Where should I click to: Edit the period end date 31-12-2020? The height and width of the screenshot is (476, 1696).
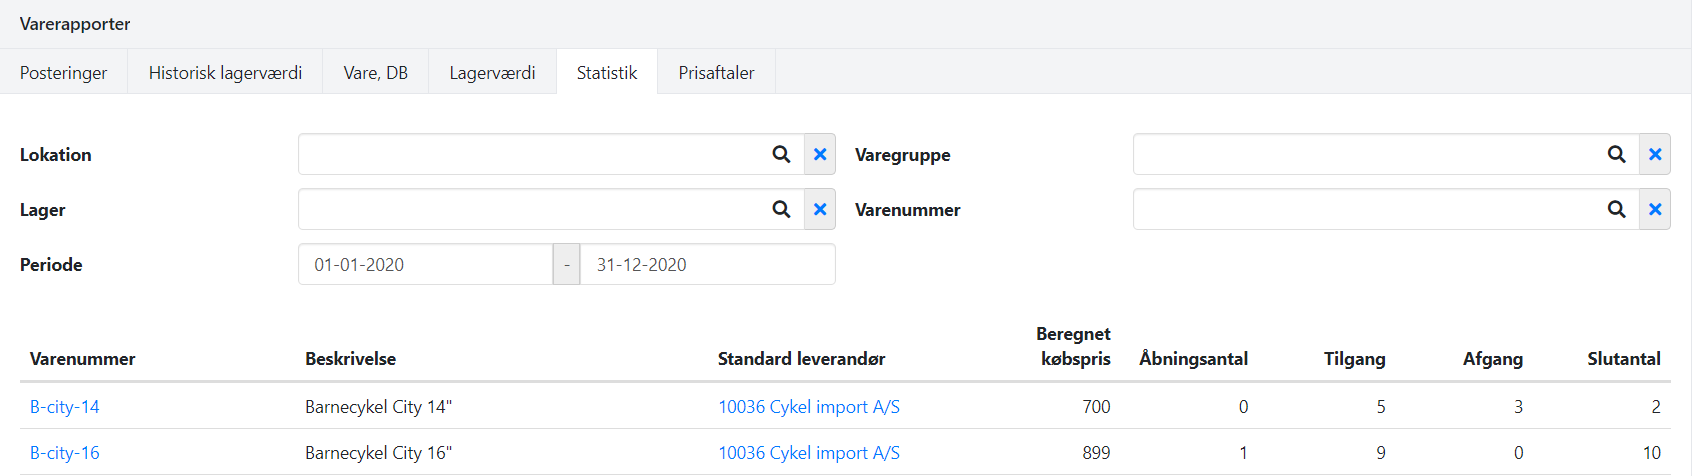(x=708, y=265)
